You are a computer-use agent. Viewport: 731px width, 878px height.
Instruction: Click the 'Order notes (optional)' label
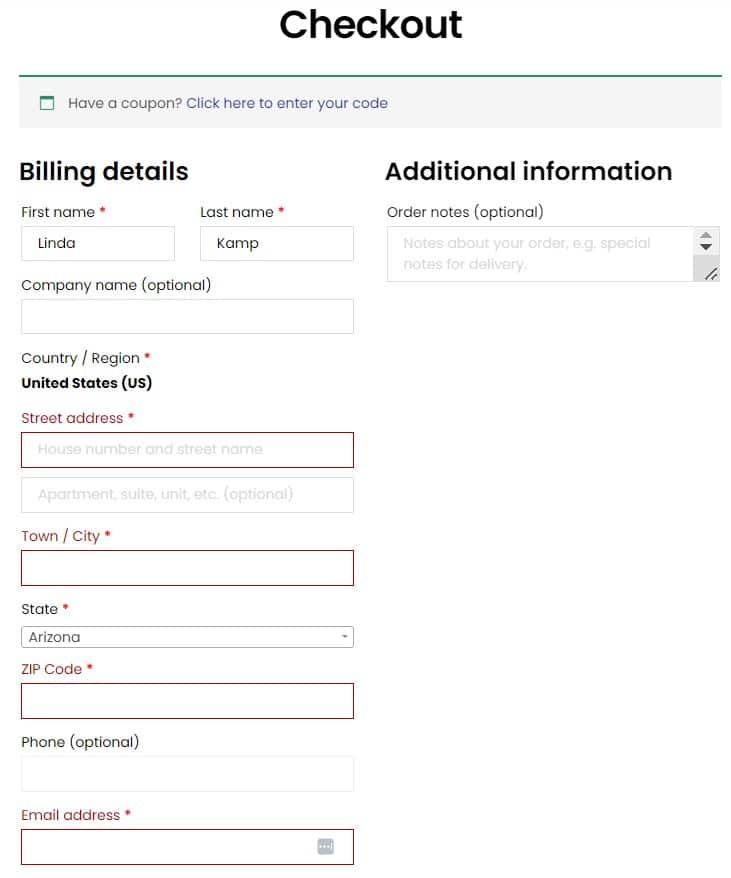(x=465, y=212)
